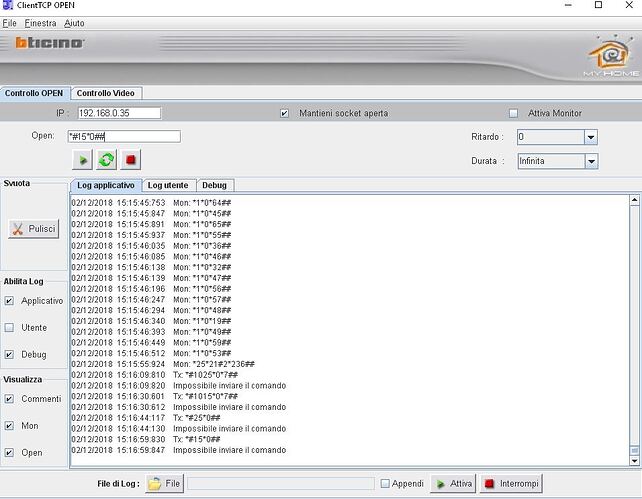Image resolution: width=642 pixels, height=499 pixels.
Task: Minimize the ClientTCP OPEN window
Action: point(568,5)
